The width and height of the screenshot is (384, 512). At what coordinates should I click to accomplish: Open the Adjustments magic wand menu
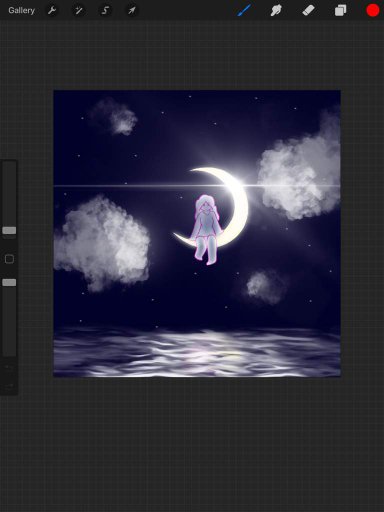coord(79,11)
